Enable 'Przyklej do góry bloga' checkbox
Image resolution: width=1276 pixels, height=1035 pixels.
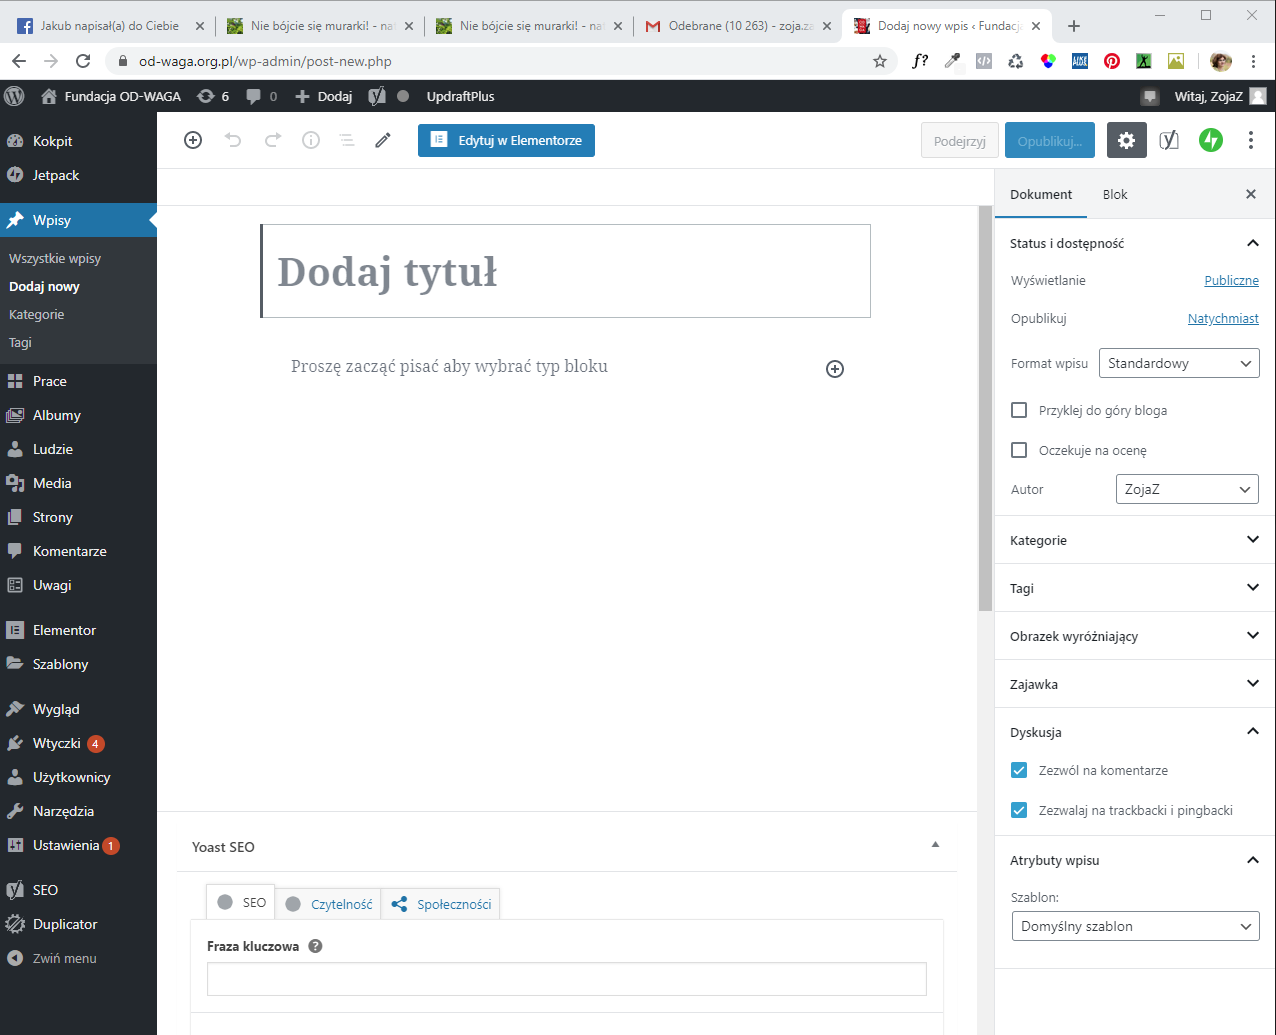1019,410
